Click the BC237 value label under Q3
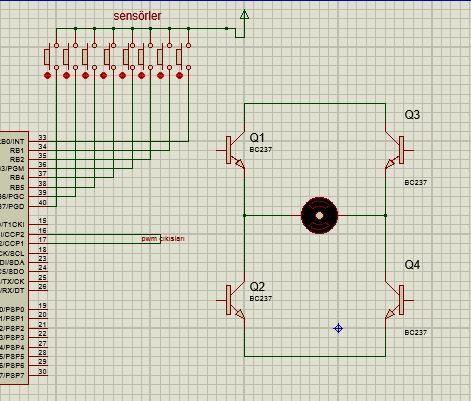This screenshot has width=471, height=401. coord(415,183)
